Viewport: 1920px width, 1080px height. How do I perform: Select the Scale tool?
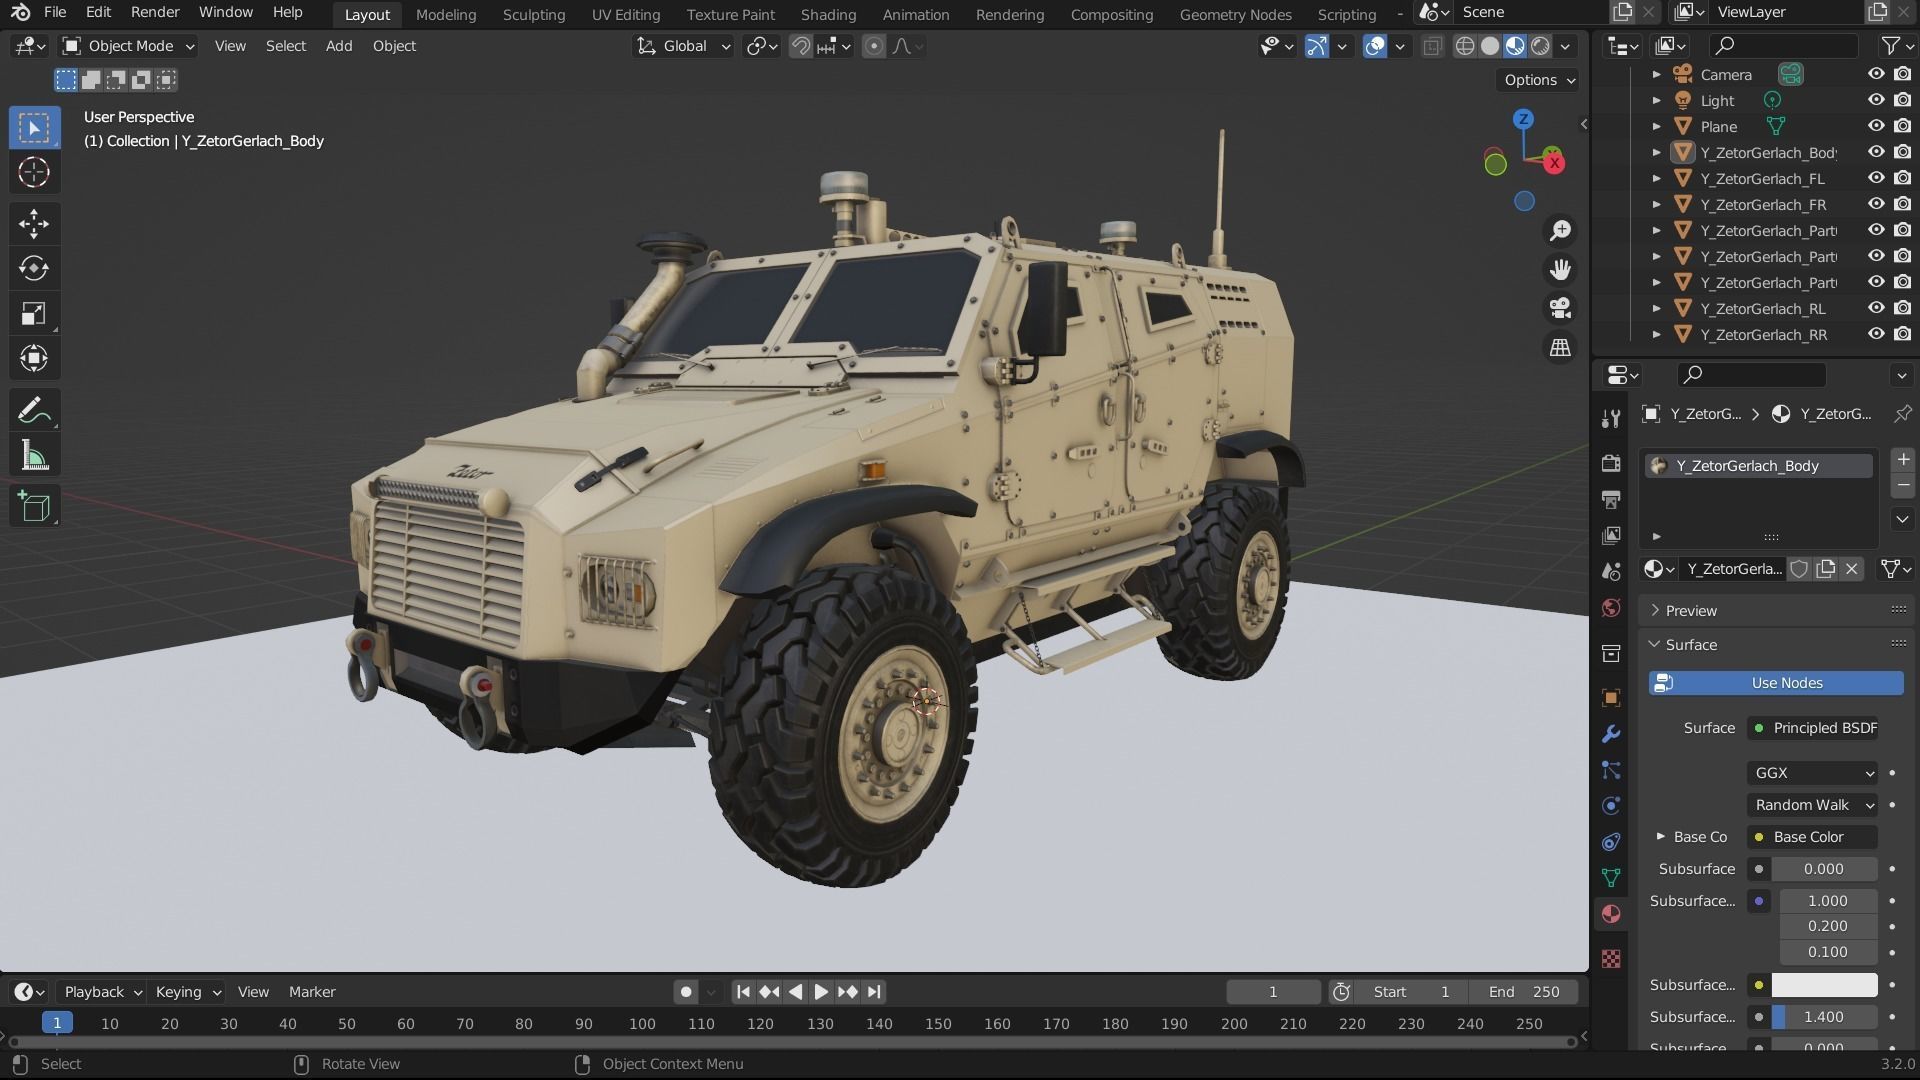click(34, 313)
